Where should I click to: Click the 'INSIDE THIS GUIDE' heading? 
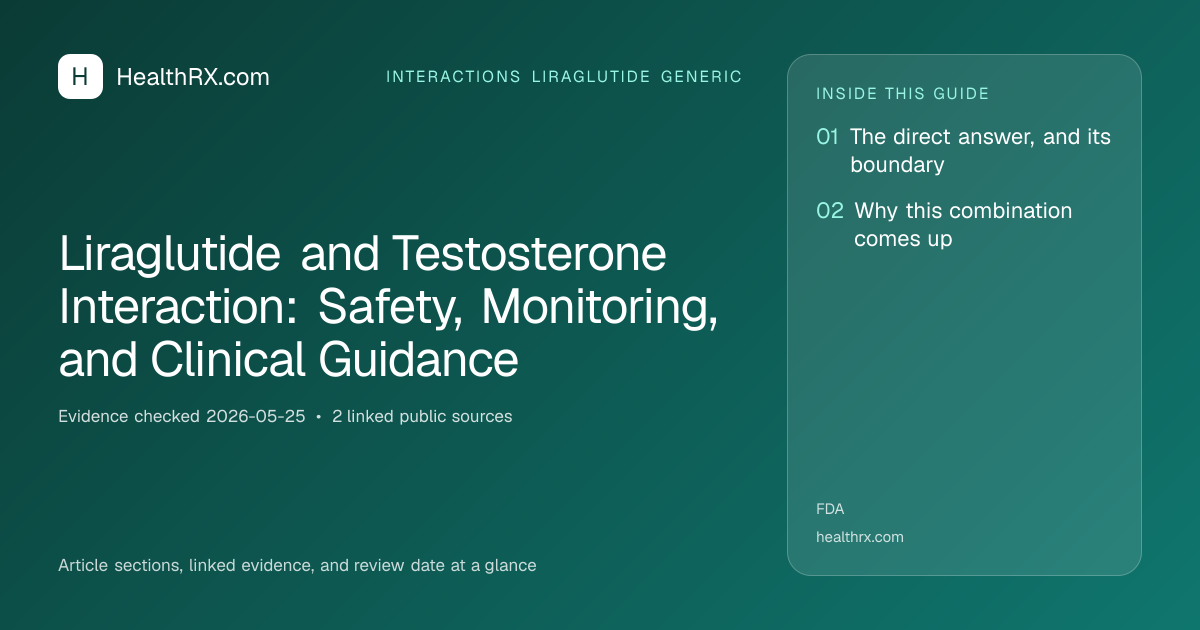tap(903, 94)
